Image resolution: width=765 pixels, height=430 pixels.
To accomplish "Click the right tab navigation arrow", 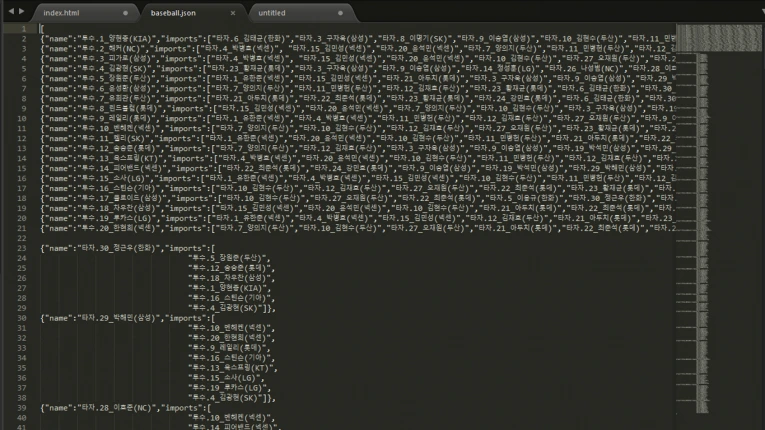I will coord(21,11).
